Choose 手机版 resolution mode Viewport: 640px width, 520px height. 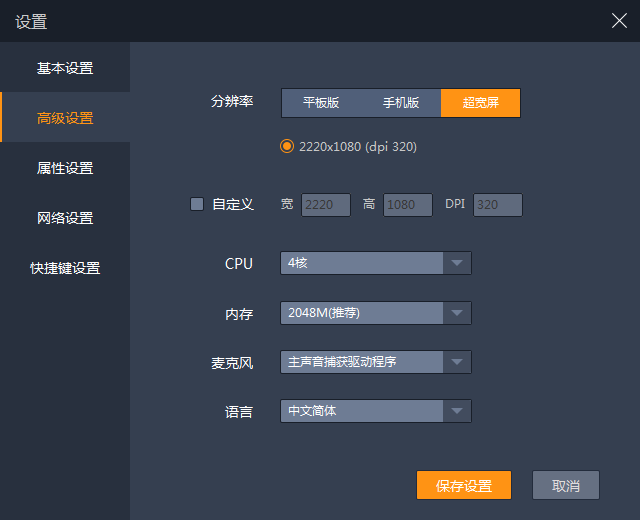(x=401, y=103)
